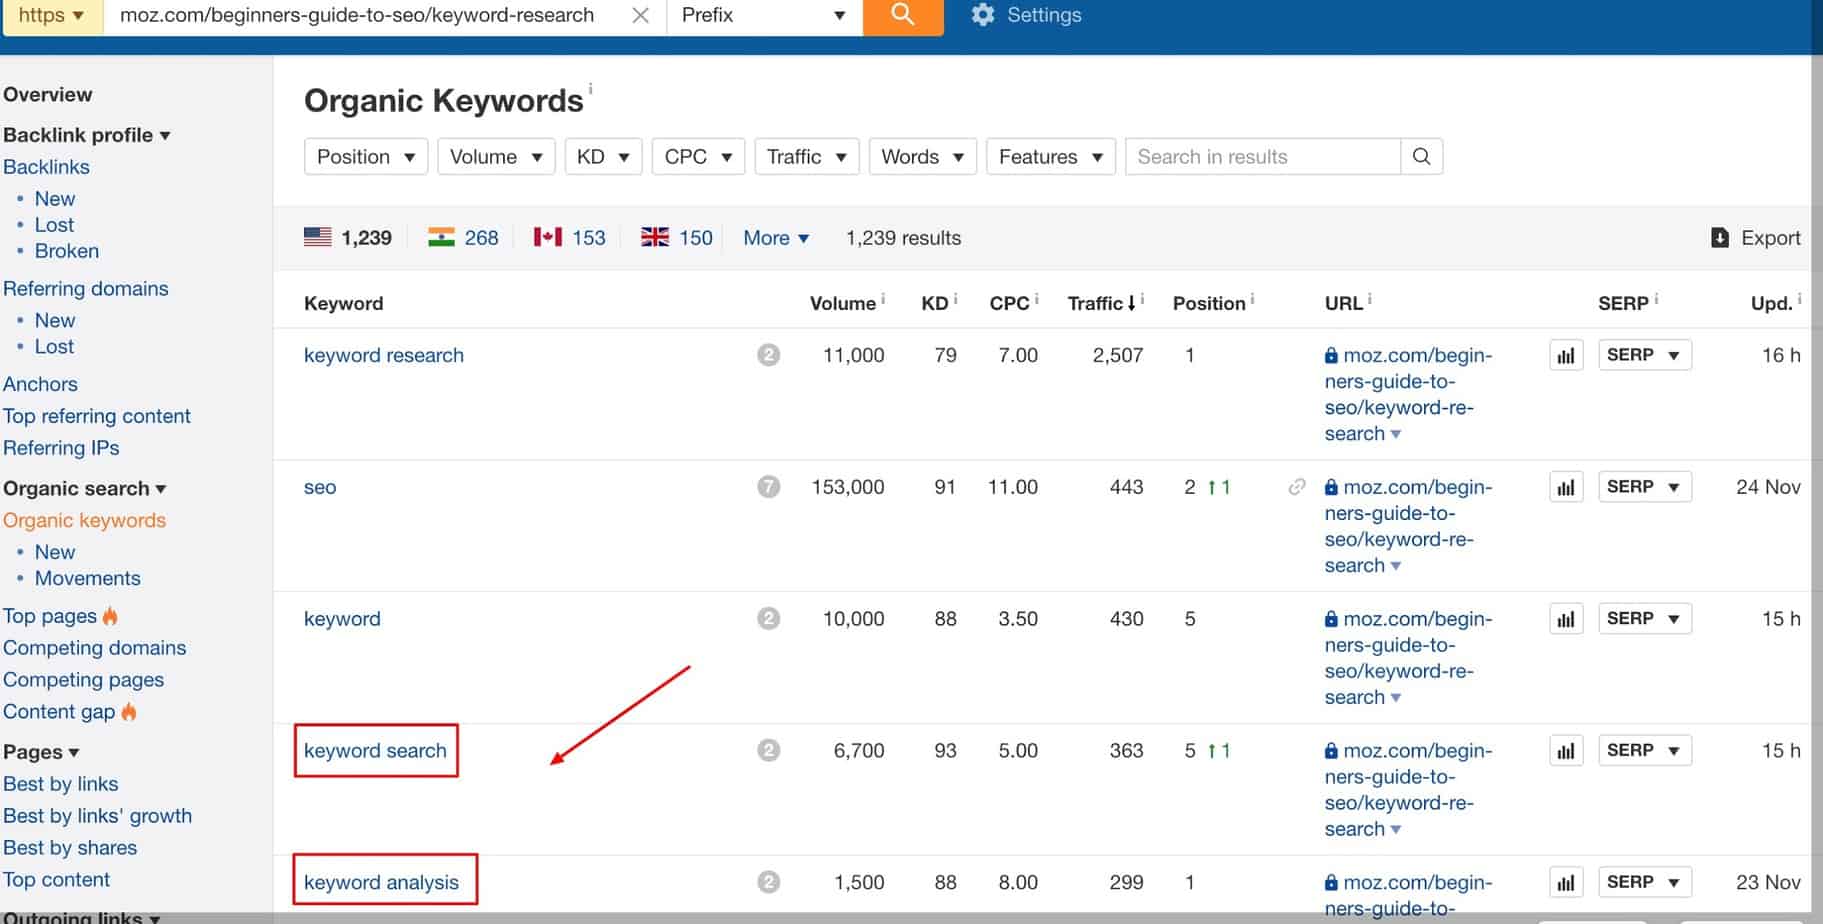Open the keyword search keyword link
Viewport: 1823px width, 924px height.
[x=375, y=750]
